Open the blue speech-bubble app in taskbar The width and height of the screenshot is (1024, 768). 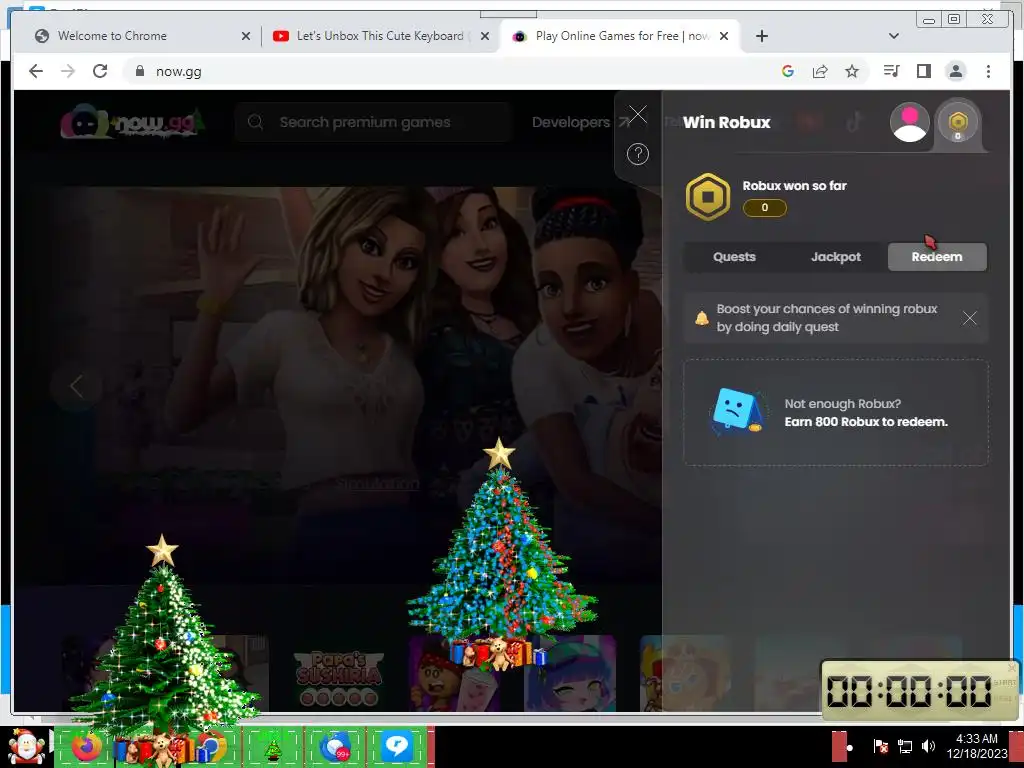pyautogui.click(x=396, y=747)
